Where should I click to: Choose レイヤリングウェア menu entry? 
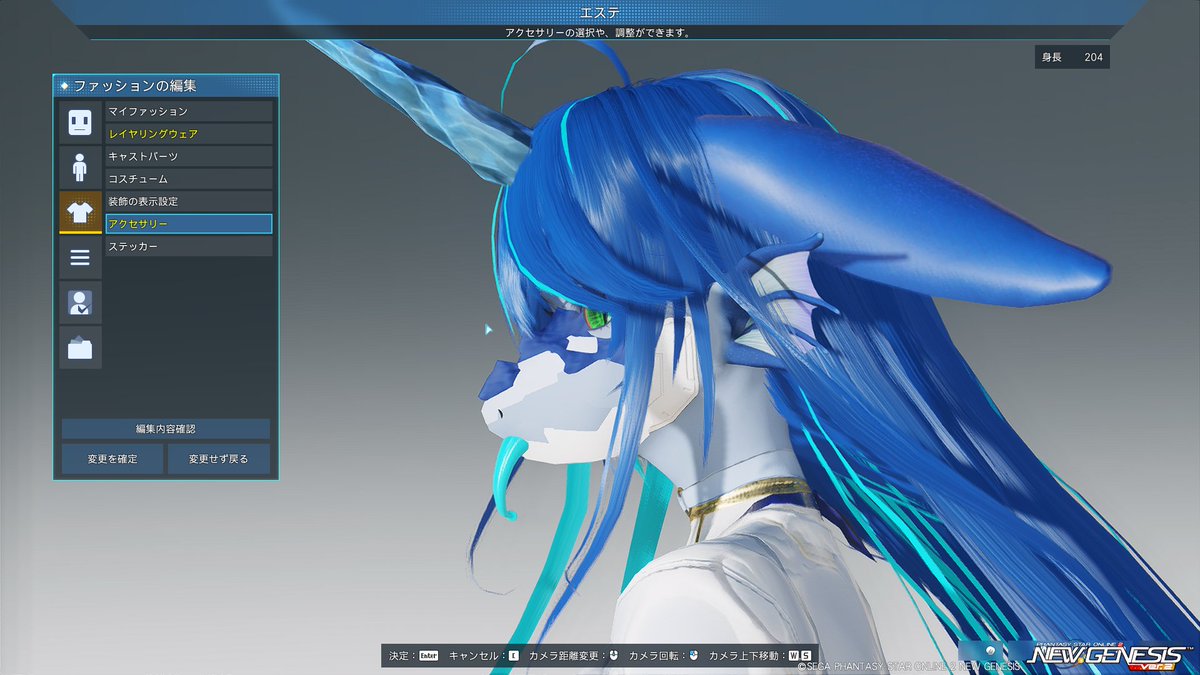[189, 134]
